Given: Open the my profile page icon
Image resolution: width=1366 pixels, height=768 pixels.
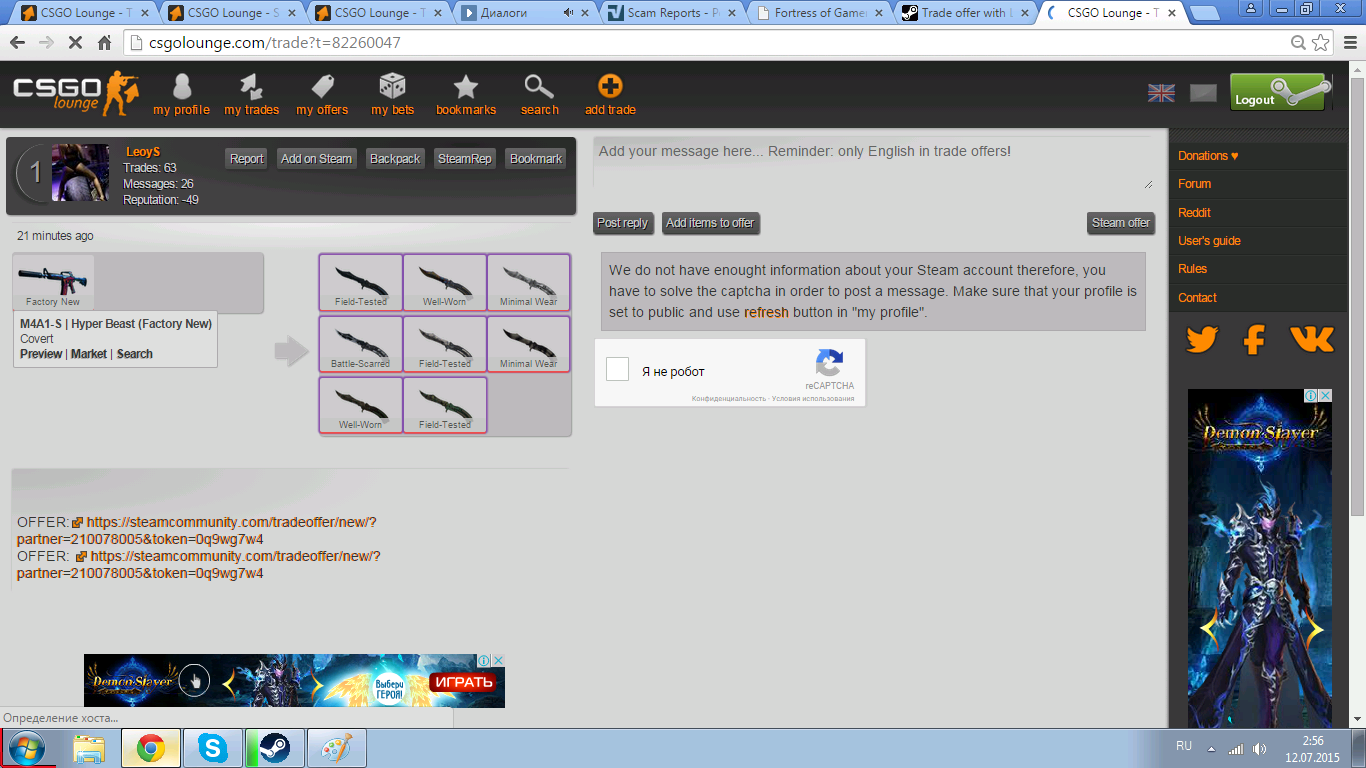Looking at the screenshot, I should click(x=181, y=88).
